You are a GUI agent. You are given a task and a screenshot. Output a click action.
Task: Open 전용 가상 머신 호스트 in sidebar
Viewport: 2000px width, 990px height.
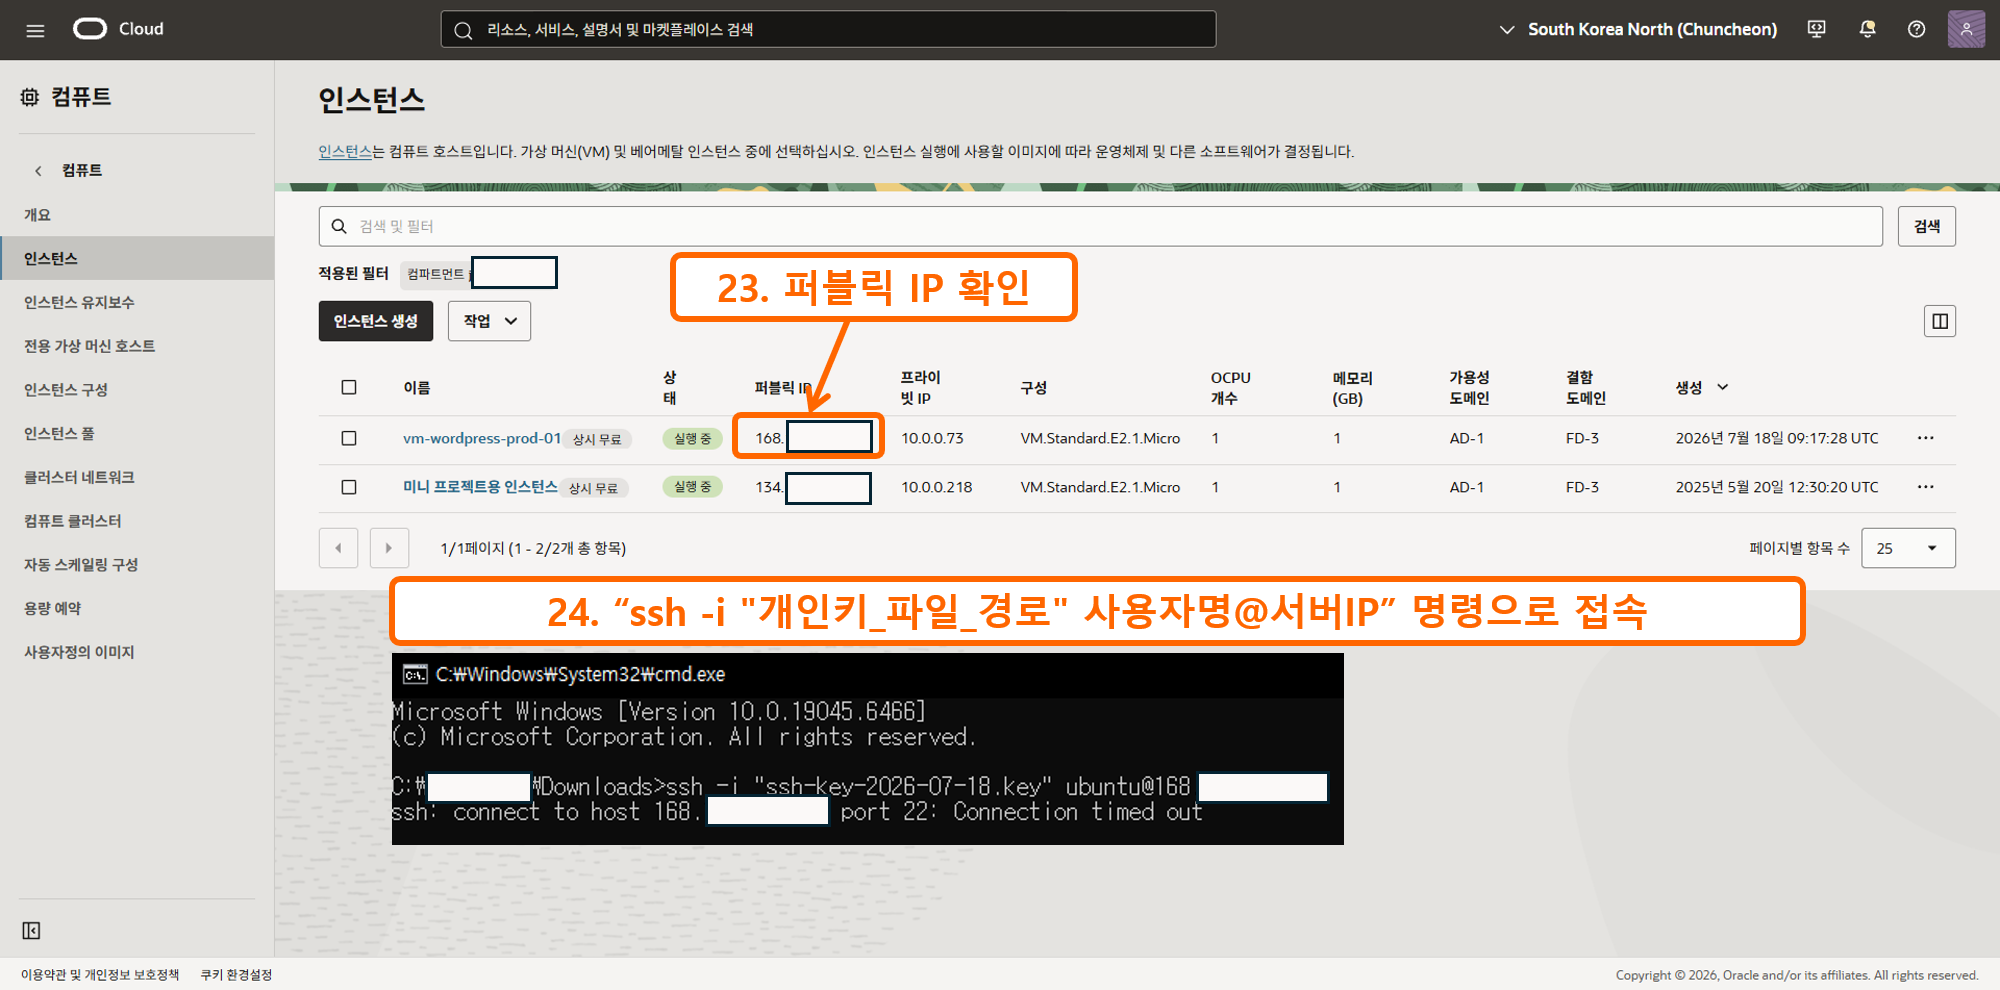(90, 346)
